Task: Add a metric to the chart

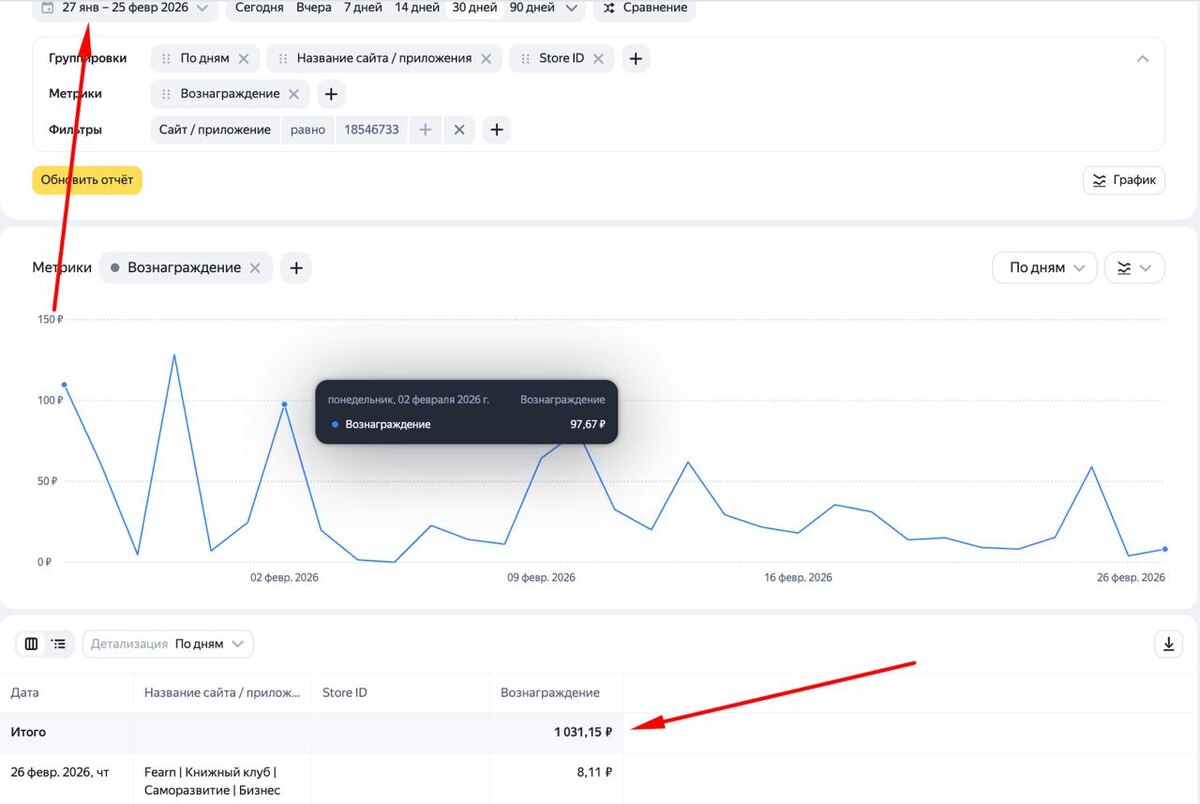Action: pyautogui.click(x=296, y=268)
